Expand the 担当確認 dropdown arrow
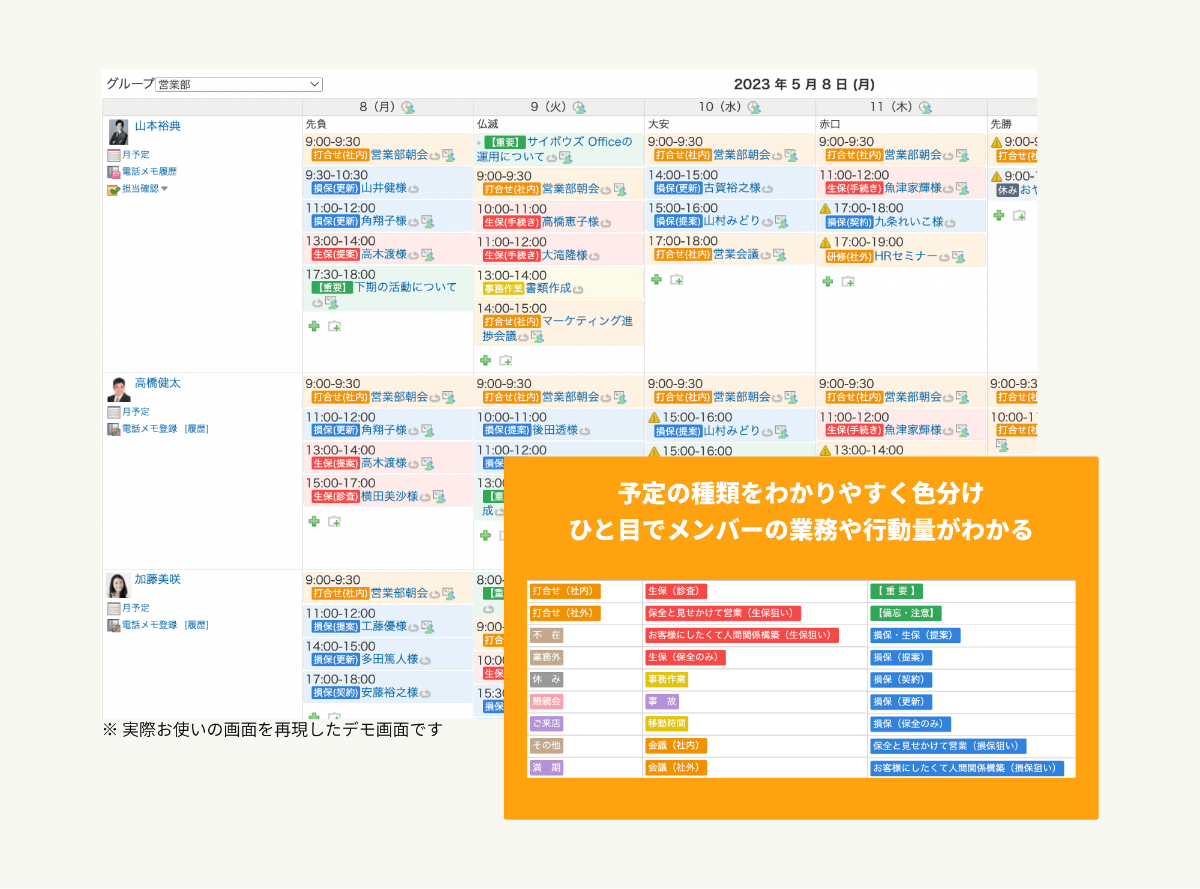Image resolution: width=1200 pixels, height=889 pixels. pos(165,188)
